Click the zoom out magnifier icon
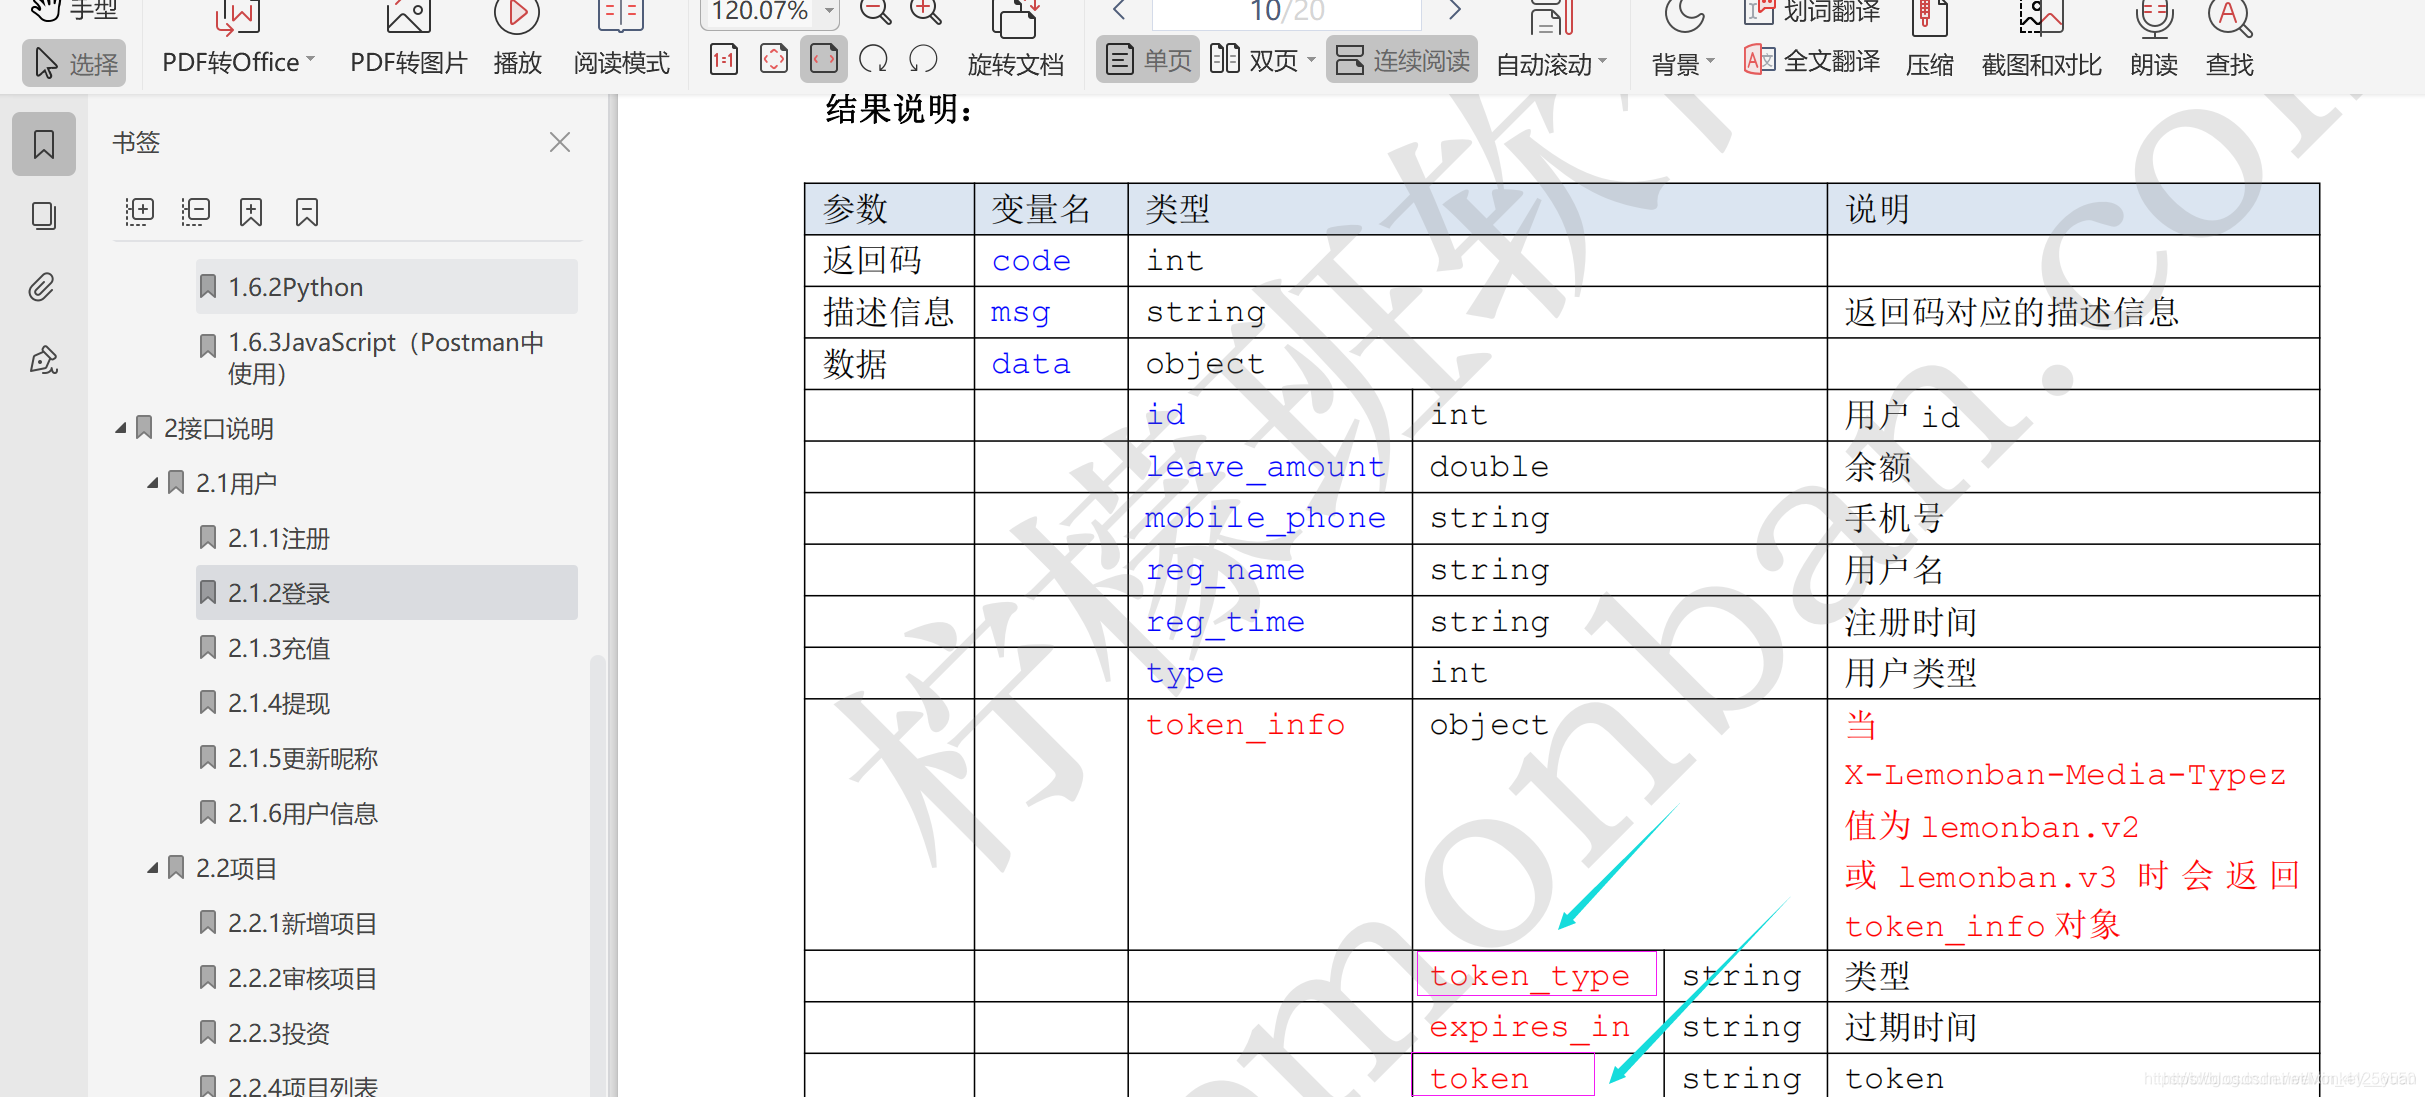 (x=875, y=11)
